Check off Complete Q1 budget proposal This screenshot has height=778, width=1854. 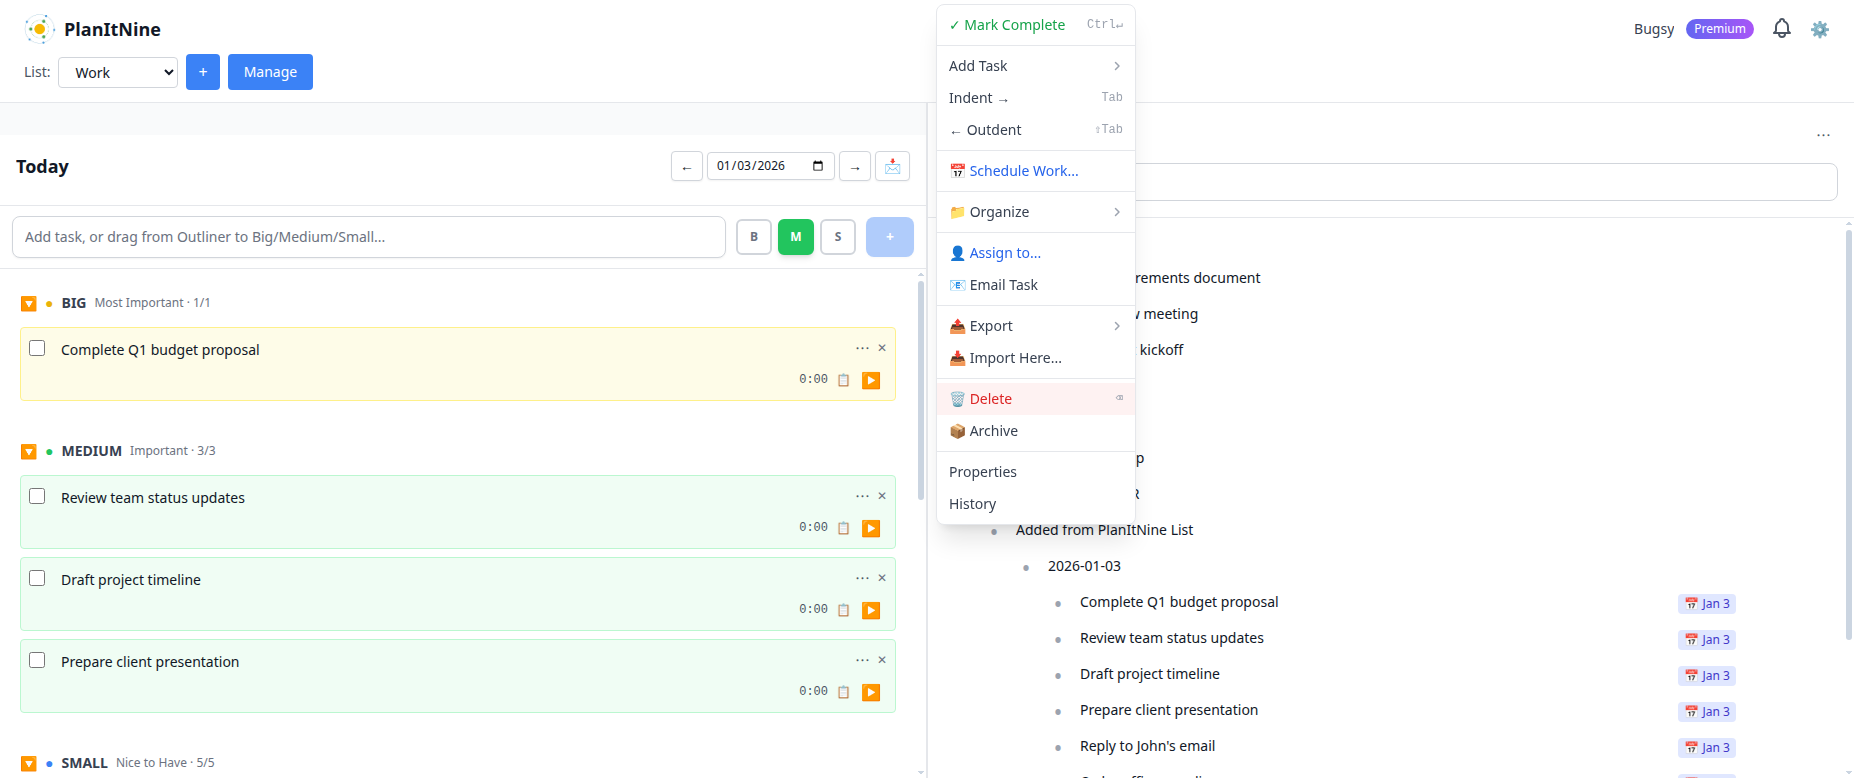point(37,348)
